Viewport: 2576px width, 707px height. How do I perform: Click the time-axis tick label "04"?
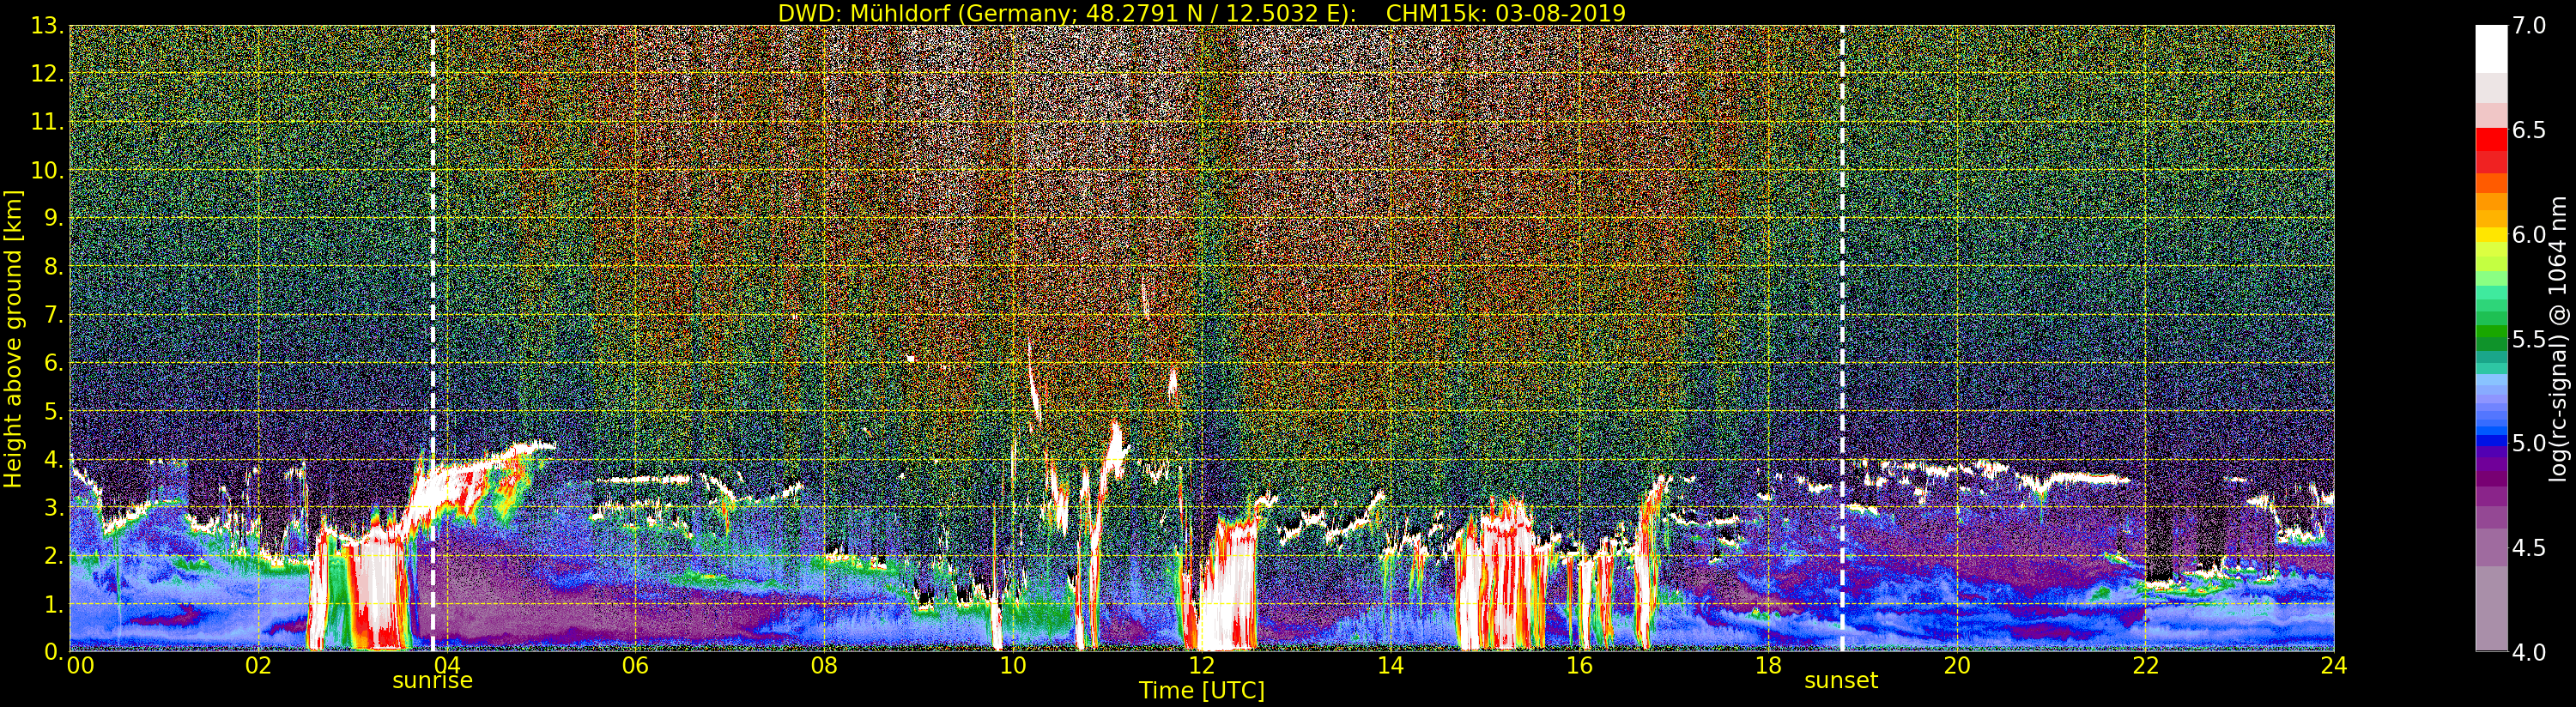[x=447, y=665]
